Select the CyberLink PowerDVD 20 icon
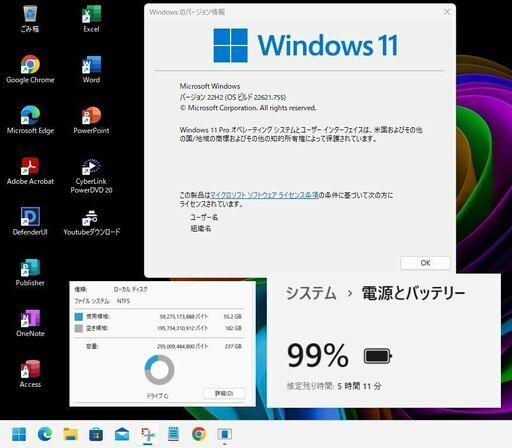Image resolution: width=512 pixels, height=448 pixels. [x=91, y=176]
